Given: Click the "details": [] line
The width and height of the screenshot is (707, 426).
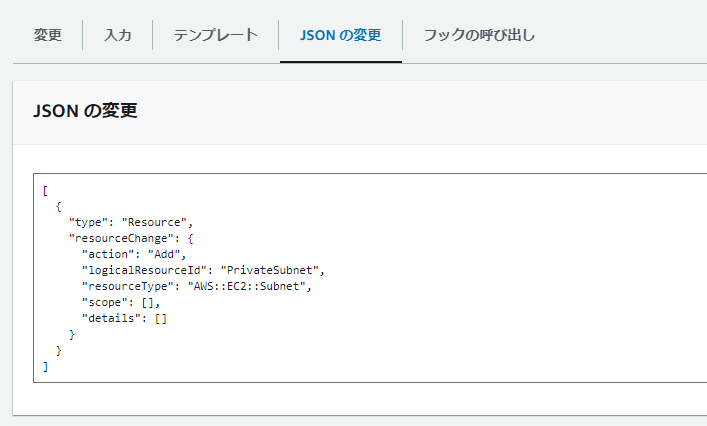Looking at the screenshot, I should coord(124,318).
